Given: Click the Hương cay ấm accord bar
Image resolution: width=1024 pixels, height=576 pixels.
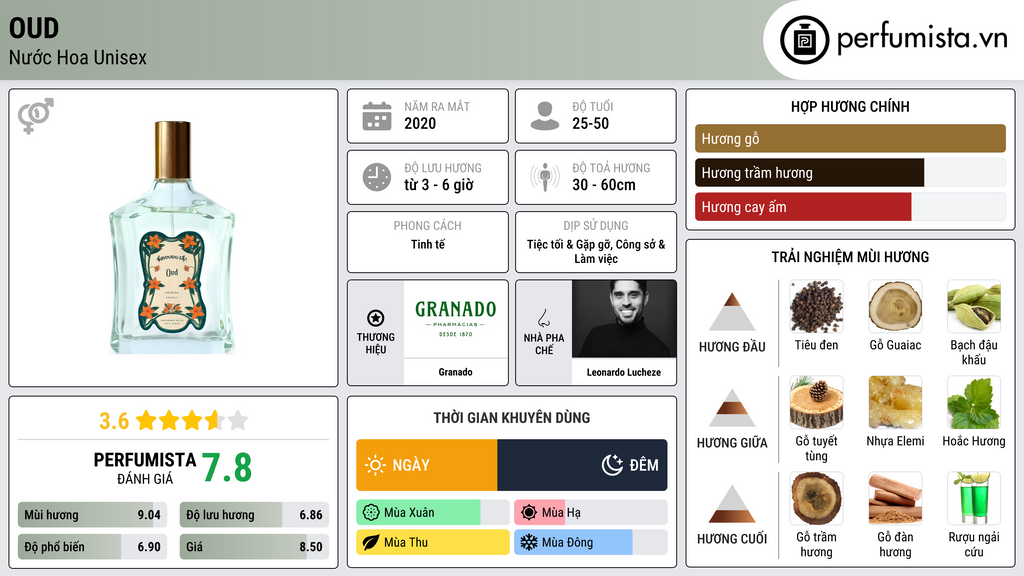Looking at the screenshot, I should click(x=850, y=207).
